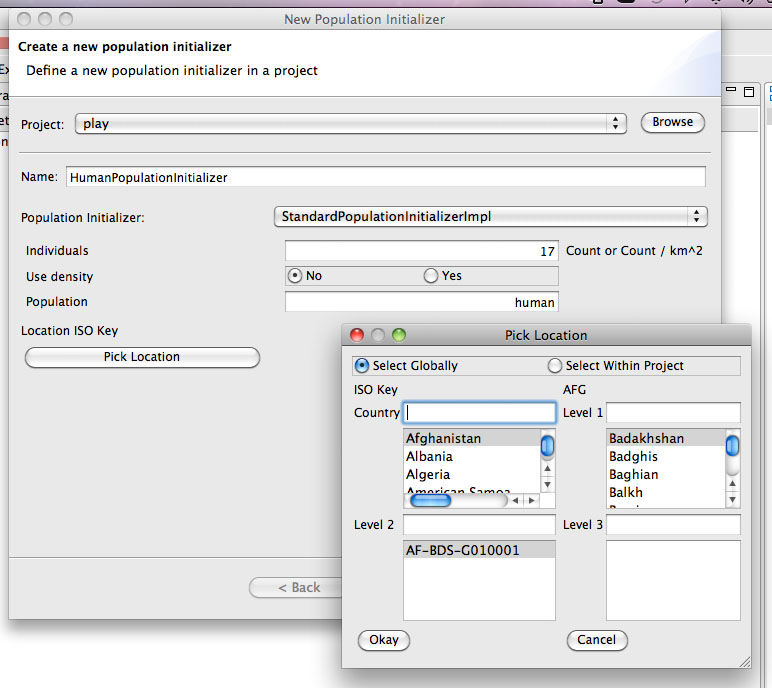The width and height of the screenshot is (772, 688).
Task: Select Afghanistan in the country list
Action: (472, 438)
